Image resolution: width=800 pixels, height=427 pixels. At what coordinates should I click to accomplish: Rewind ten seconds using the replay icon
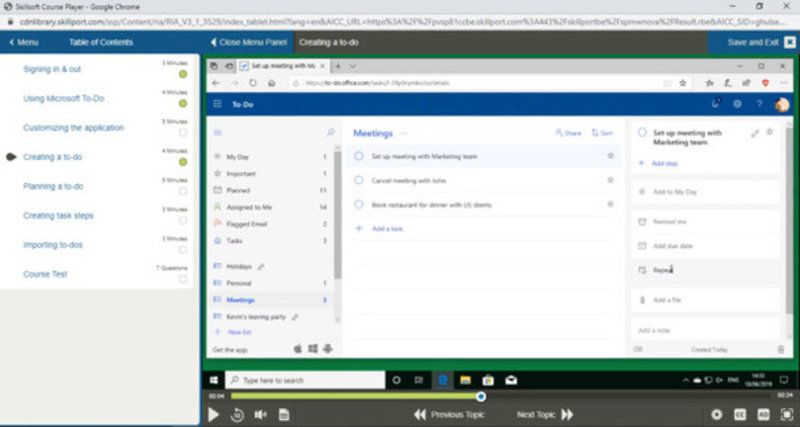(237, 415)
